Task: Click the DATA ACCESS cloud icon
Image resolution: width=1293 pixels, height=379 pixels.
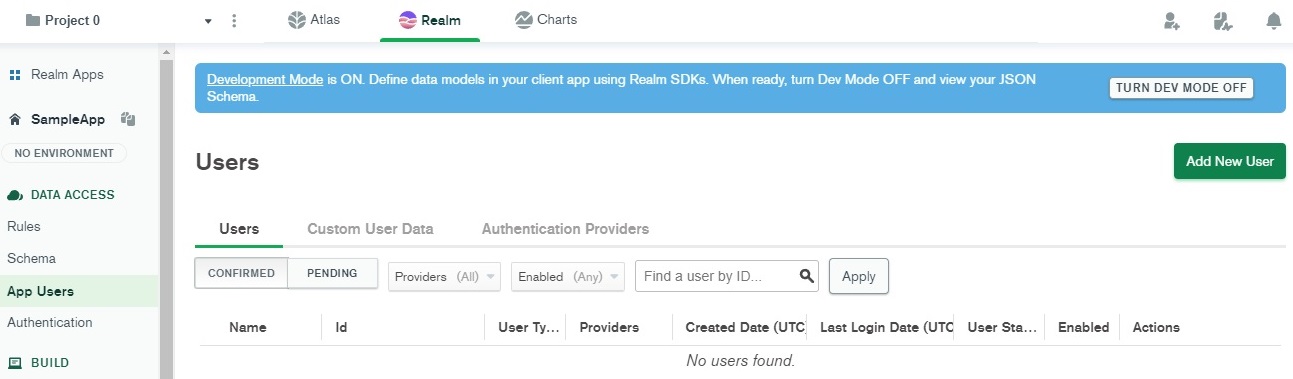Action: tap(15, 195)
